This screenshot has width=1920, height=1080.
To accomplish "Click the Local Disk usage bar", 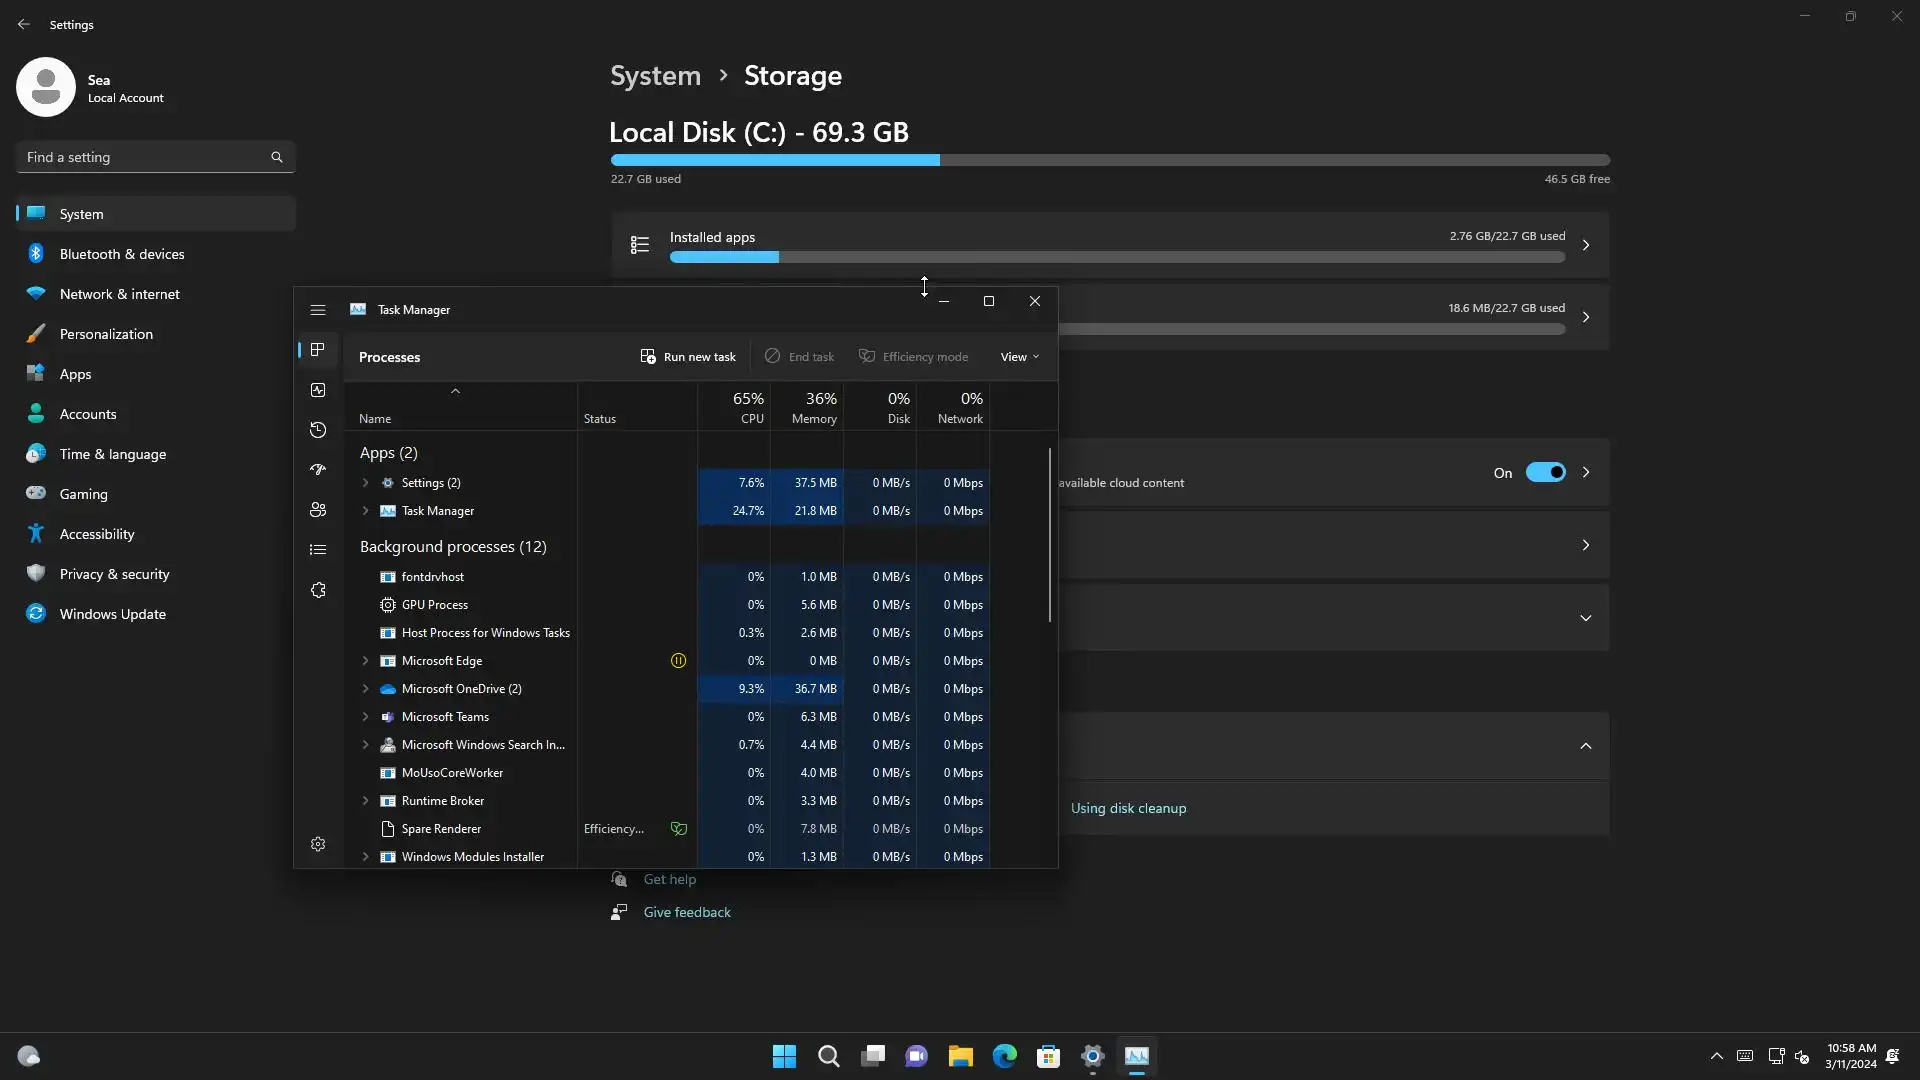I will click(1110, 160).
